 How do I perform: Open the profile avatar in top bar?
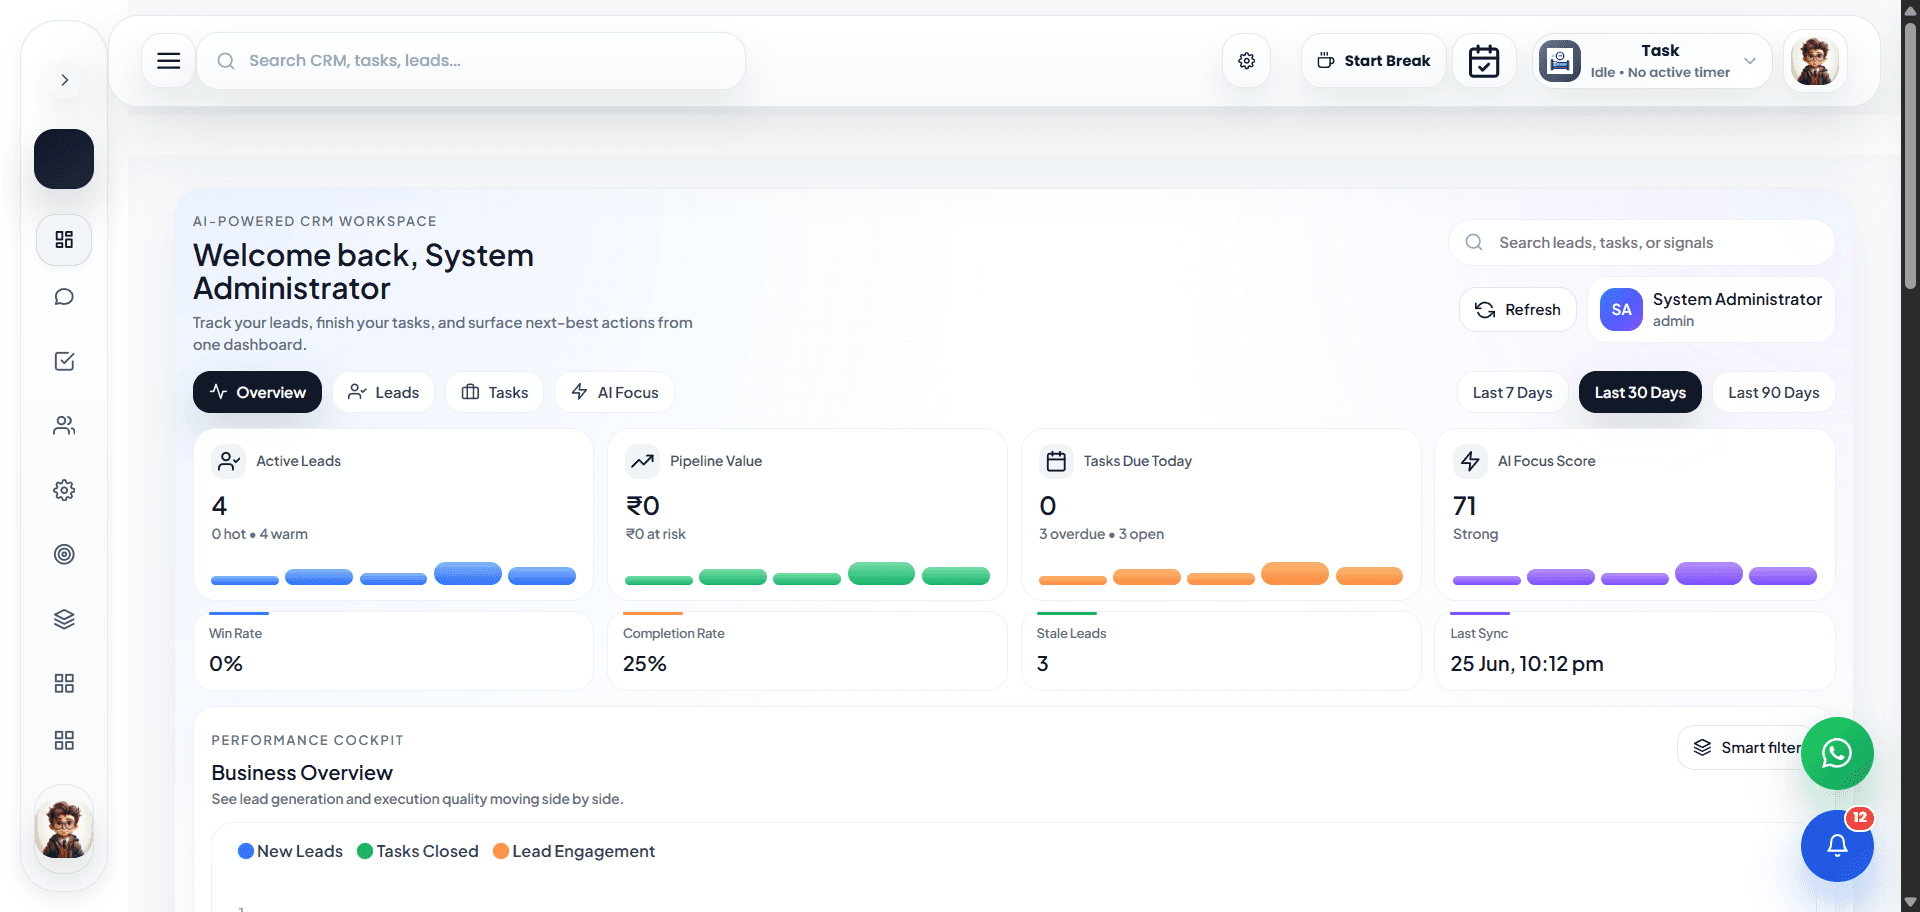(1814, 61)
